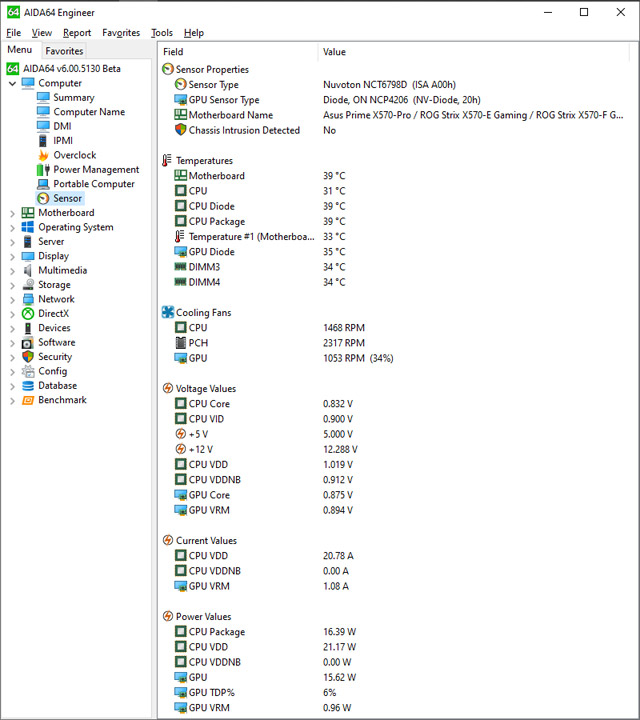The height and width of the screenshot is (720, 640).
Task: Select the GPU Diode temperature row
Action: (x=396, y=252)
